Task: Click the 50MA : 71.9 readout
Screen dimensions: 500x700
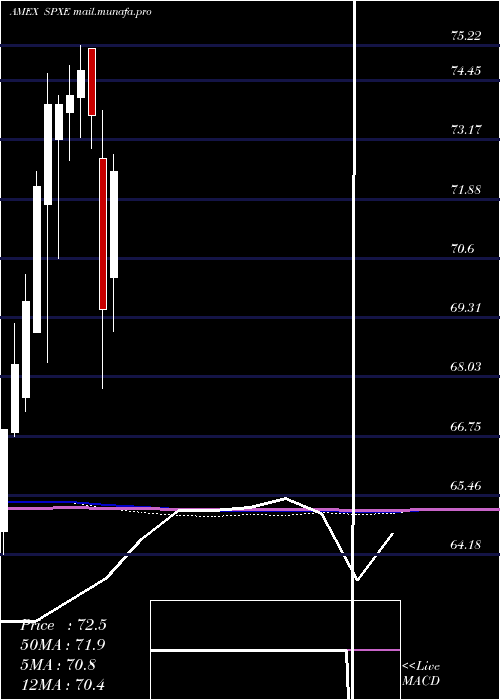Action: click(62, 645)
